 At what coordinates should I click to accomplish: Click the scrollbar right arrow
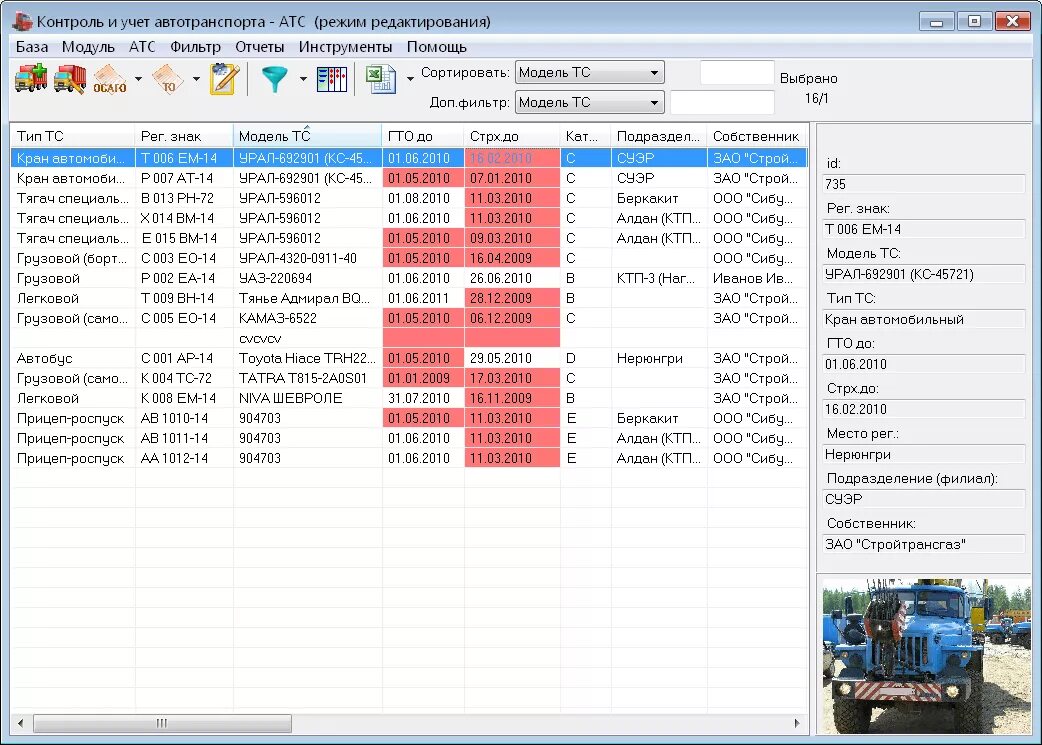797,723
